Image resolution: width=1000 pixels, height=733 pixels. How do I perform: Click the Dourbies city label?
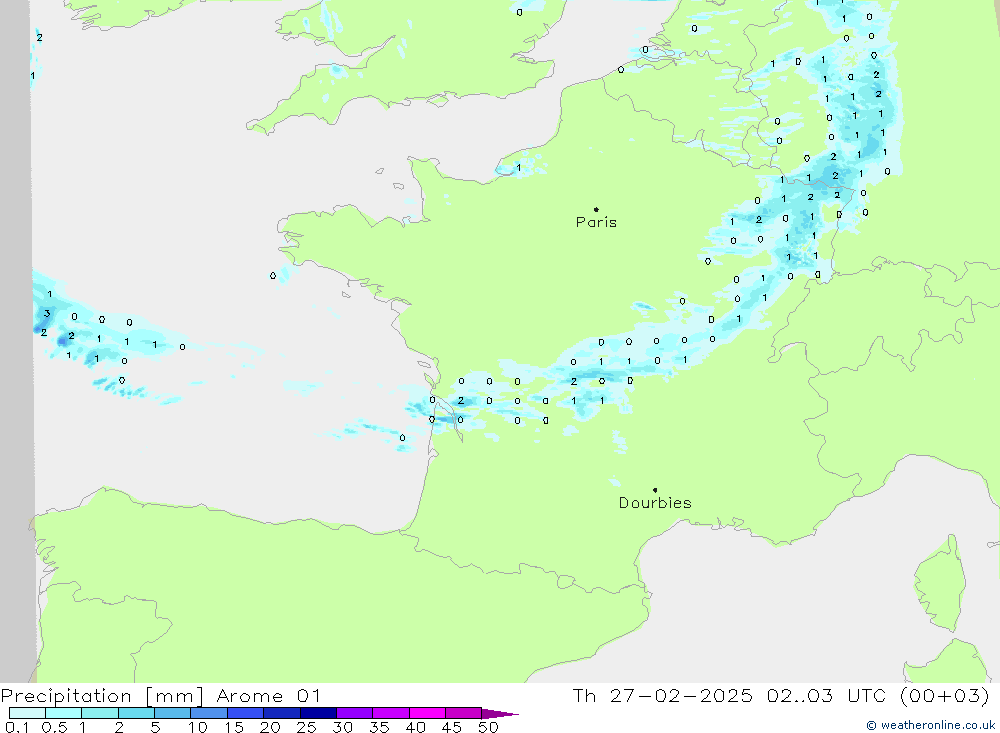pos(655,503)
